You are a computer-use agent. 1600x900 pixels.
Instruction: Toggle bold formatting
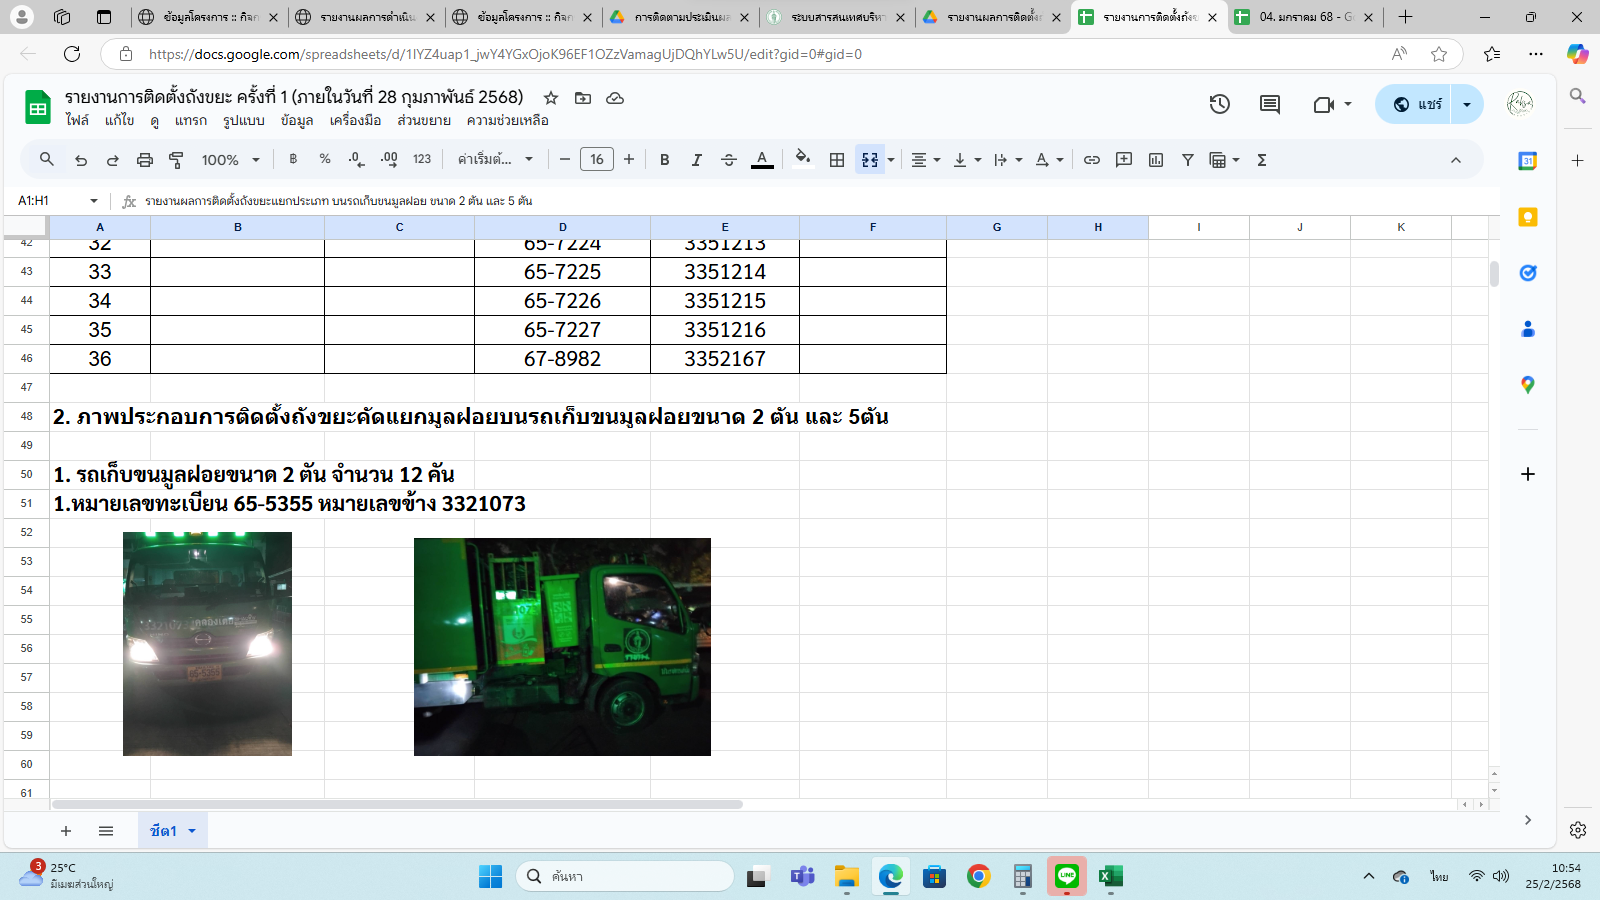tap(665, 160)
